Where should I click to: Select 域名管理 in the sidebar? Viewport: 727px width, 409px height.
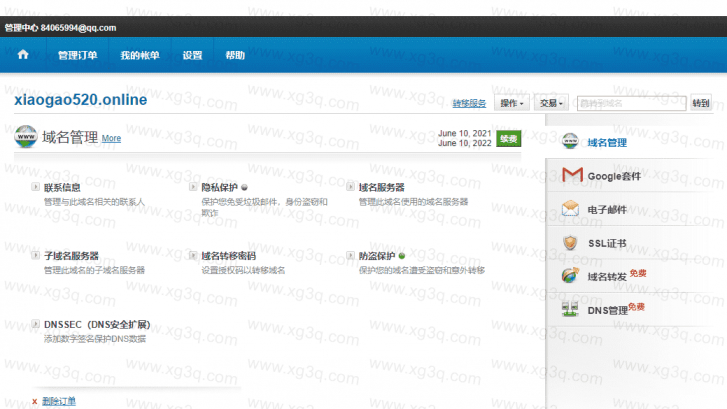[607, 142]
